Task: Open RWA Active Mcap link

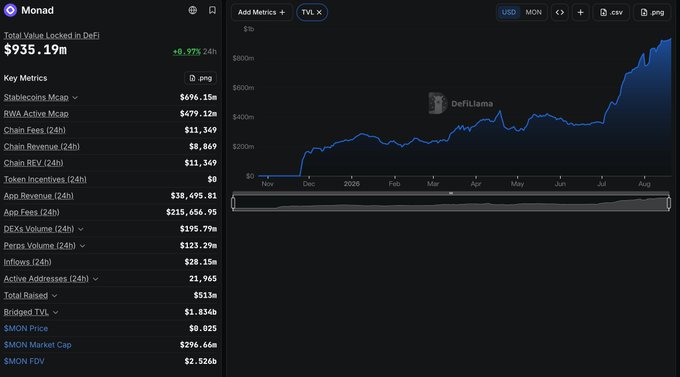Action: [x=36, y=114]
